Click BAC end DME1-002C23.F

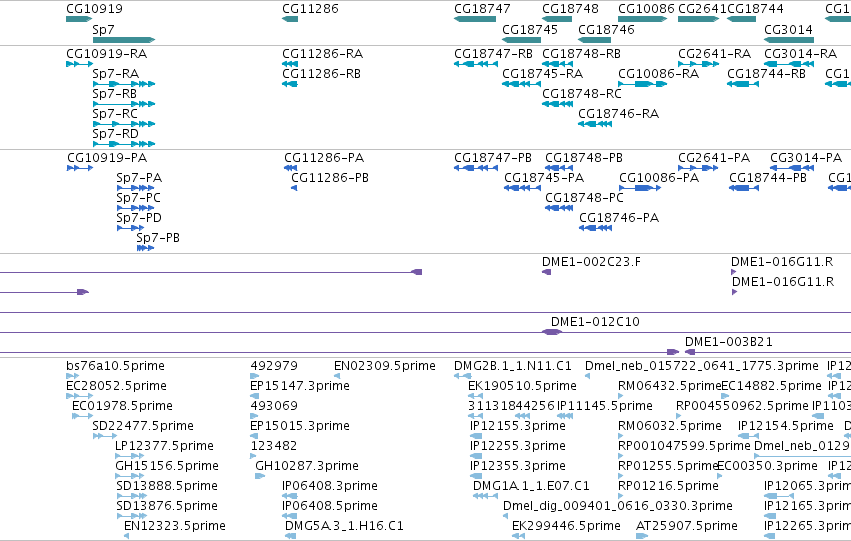click(591, 262)
